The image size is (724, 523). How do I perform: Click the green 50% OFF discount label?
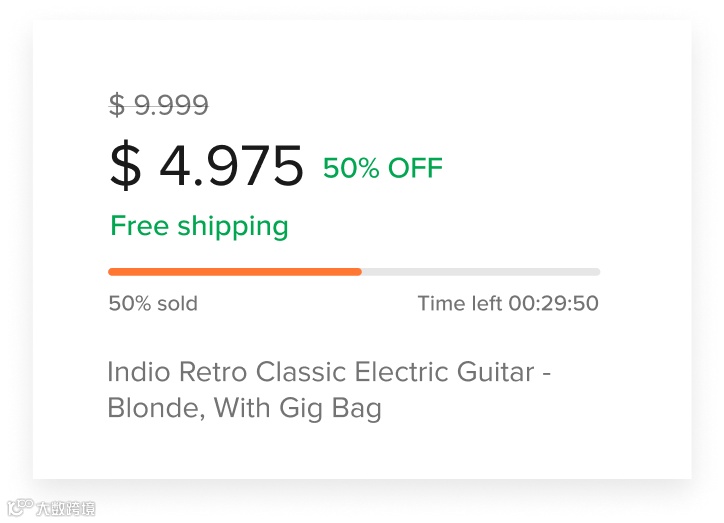pos(382,168)
